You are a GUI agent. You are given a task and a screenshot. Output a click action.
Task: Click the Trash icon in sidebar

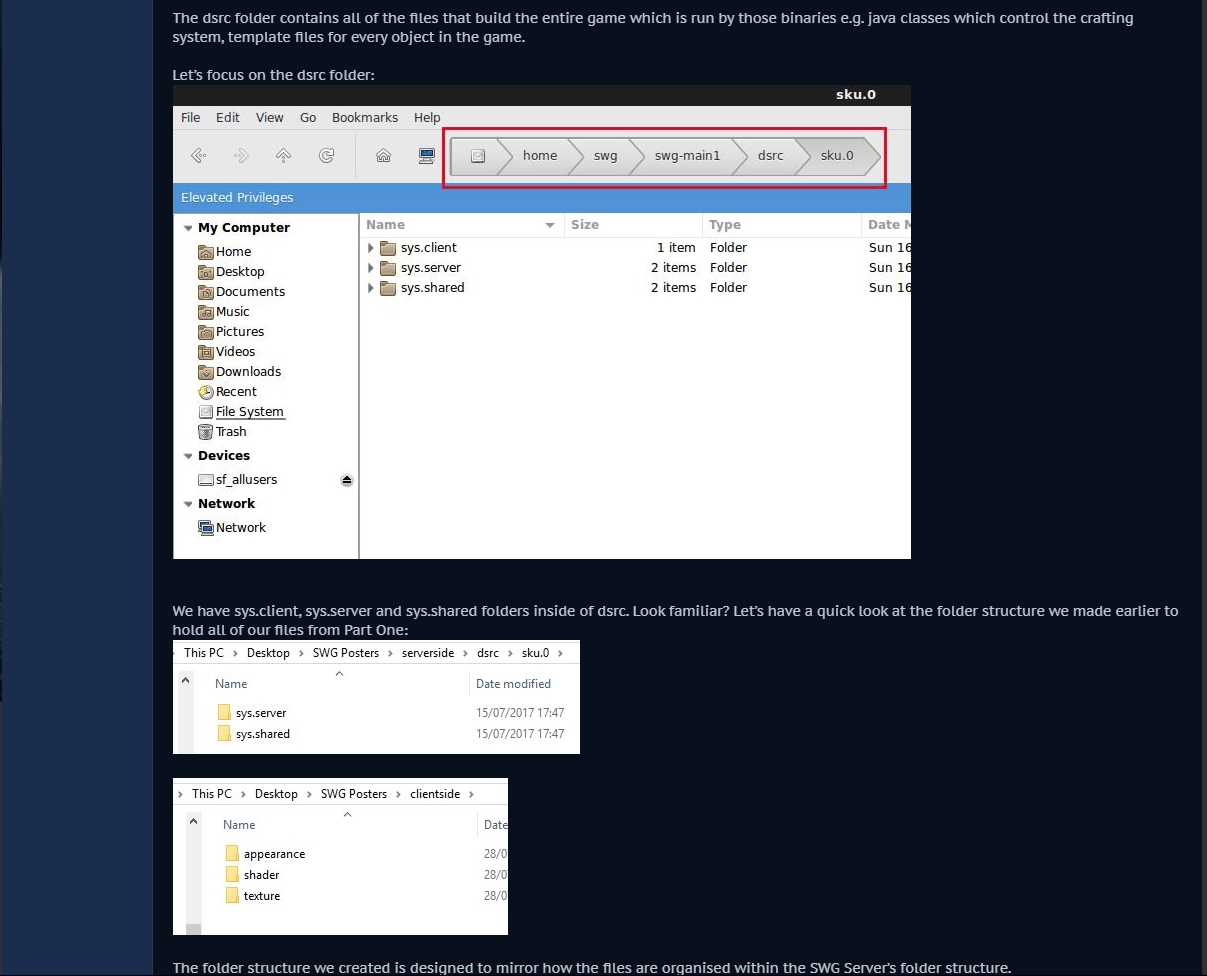206,432
